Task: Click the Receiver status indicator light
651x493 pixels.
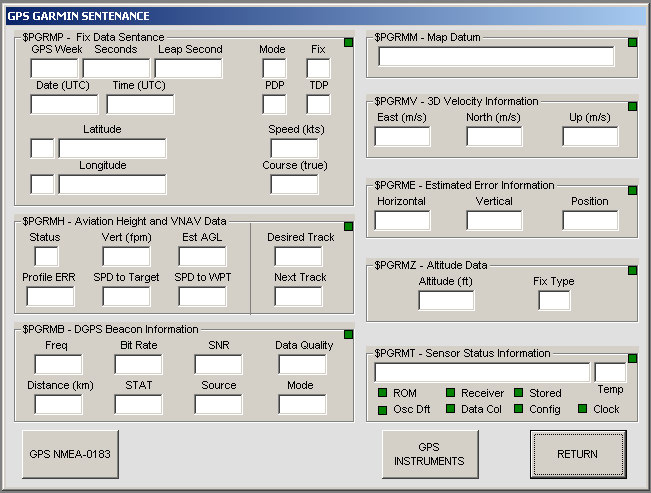Action: click(450, 392)
